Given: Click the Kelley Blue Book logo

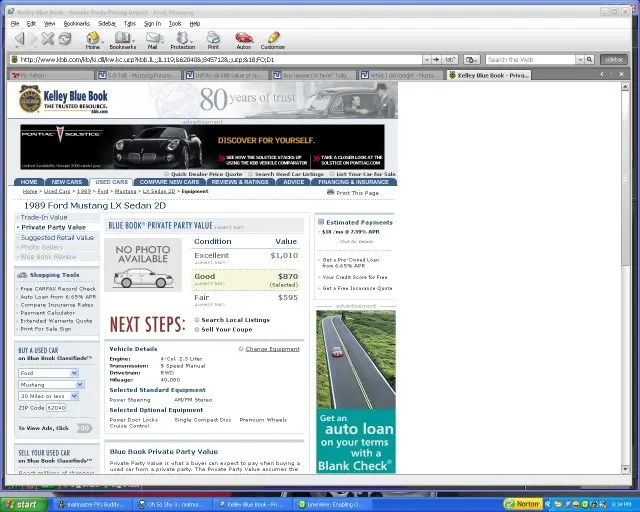Looking at the screenshot, I should [x=63, y=99].
